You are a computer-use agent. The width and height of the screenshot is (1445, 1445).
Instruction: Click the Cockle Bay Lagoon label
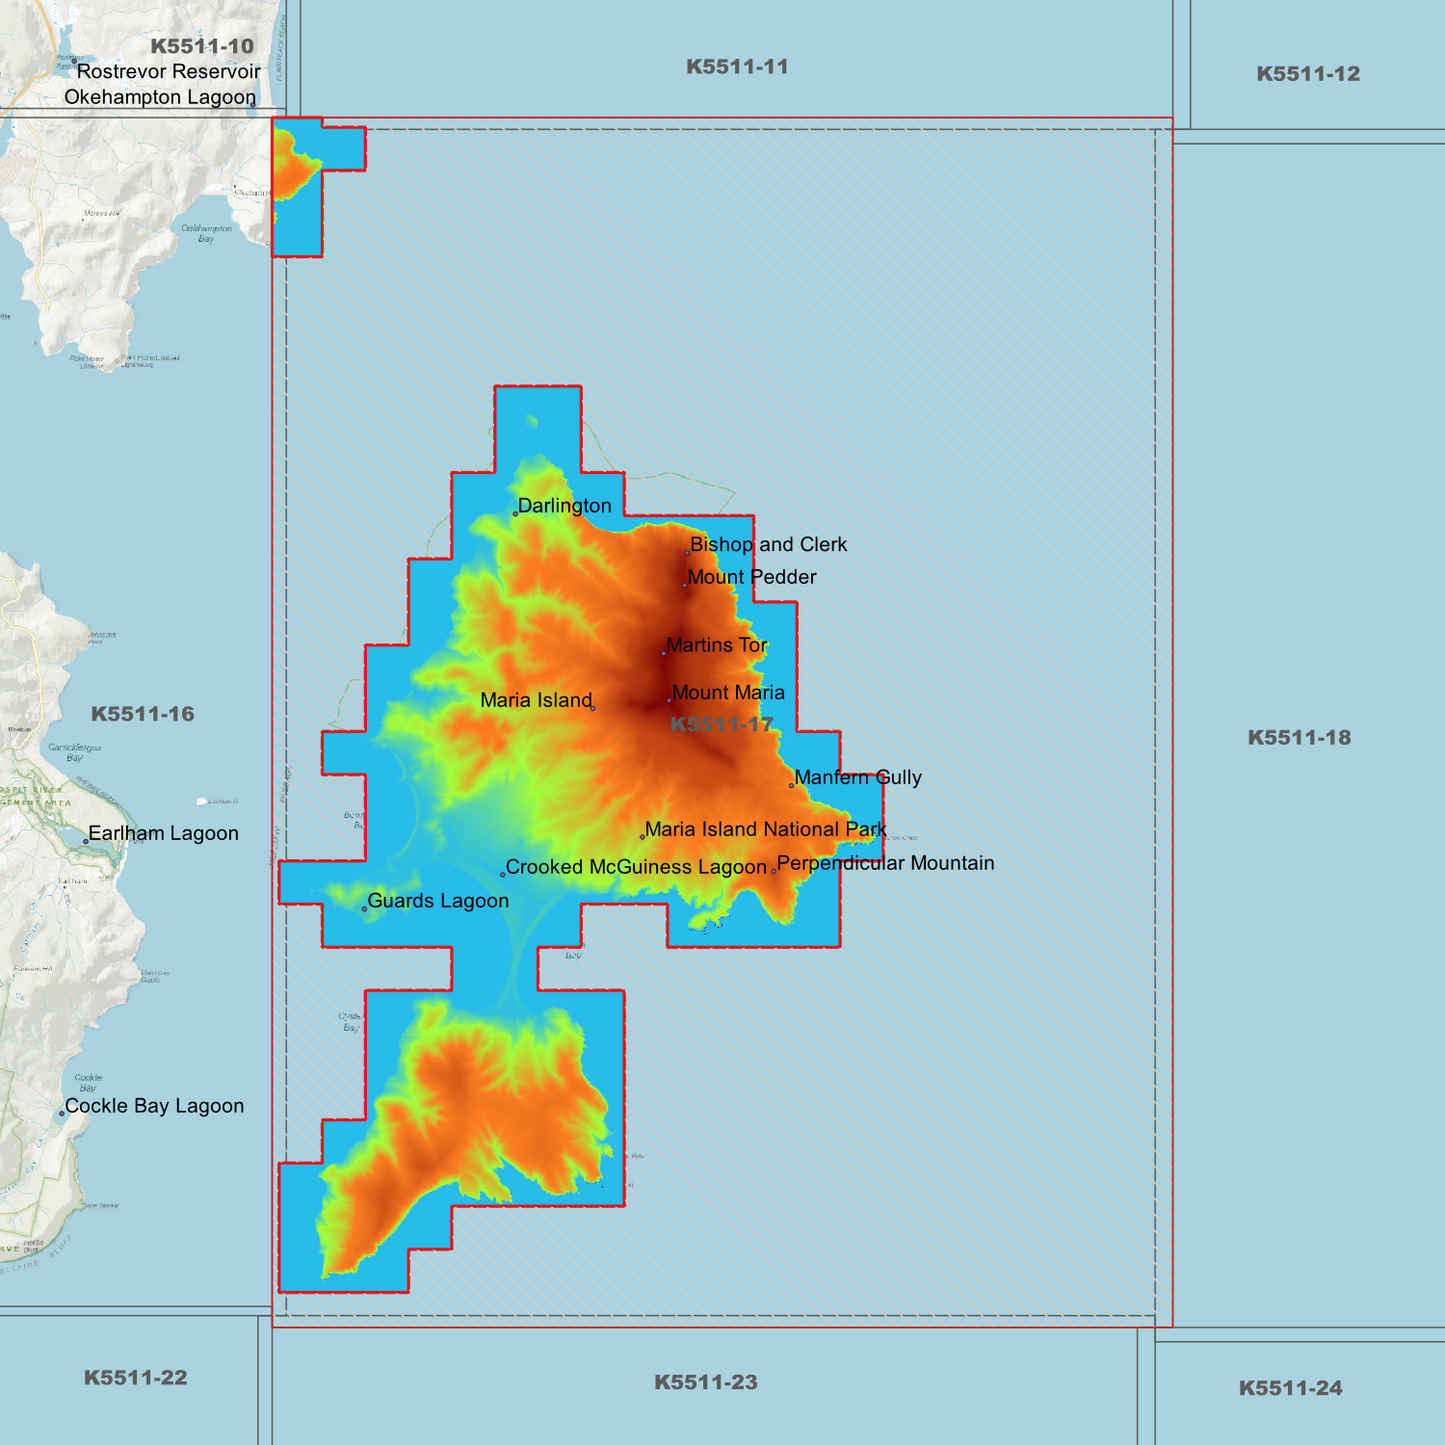154,1106
